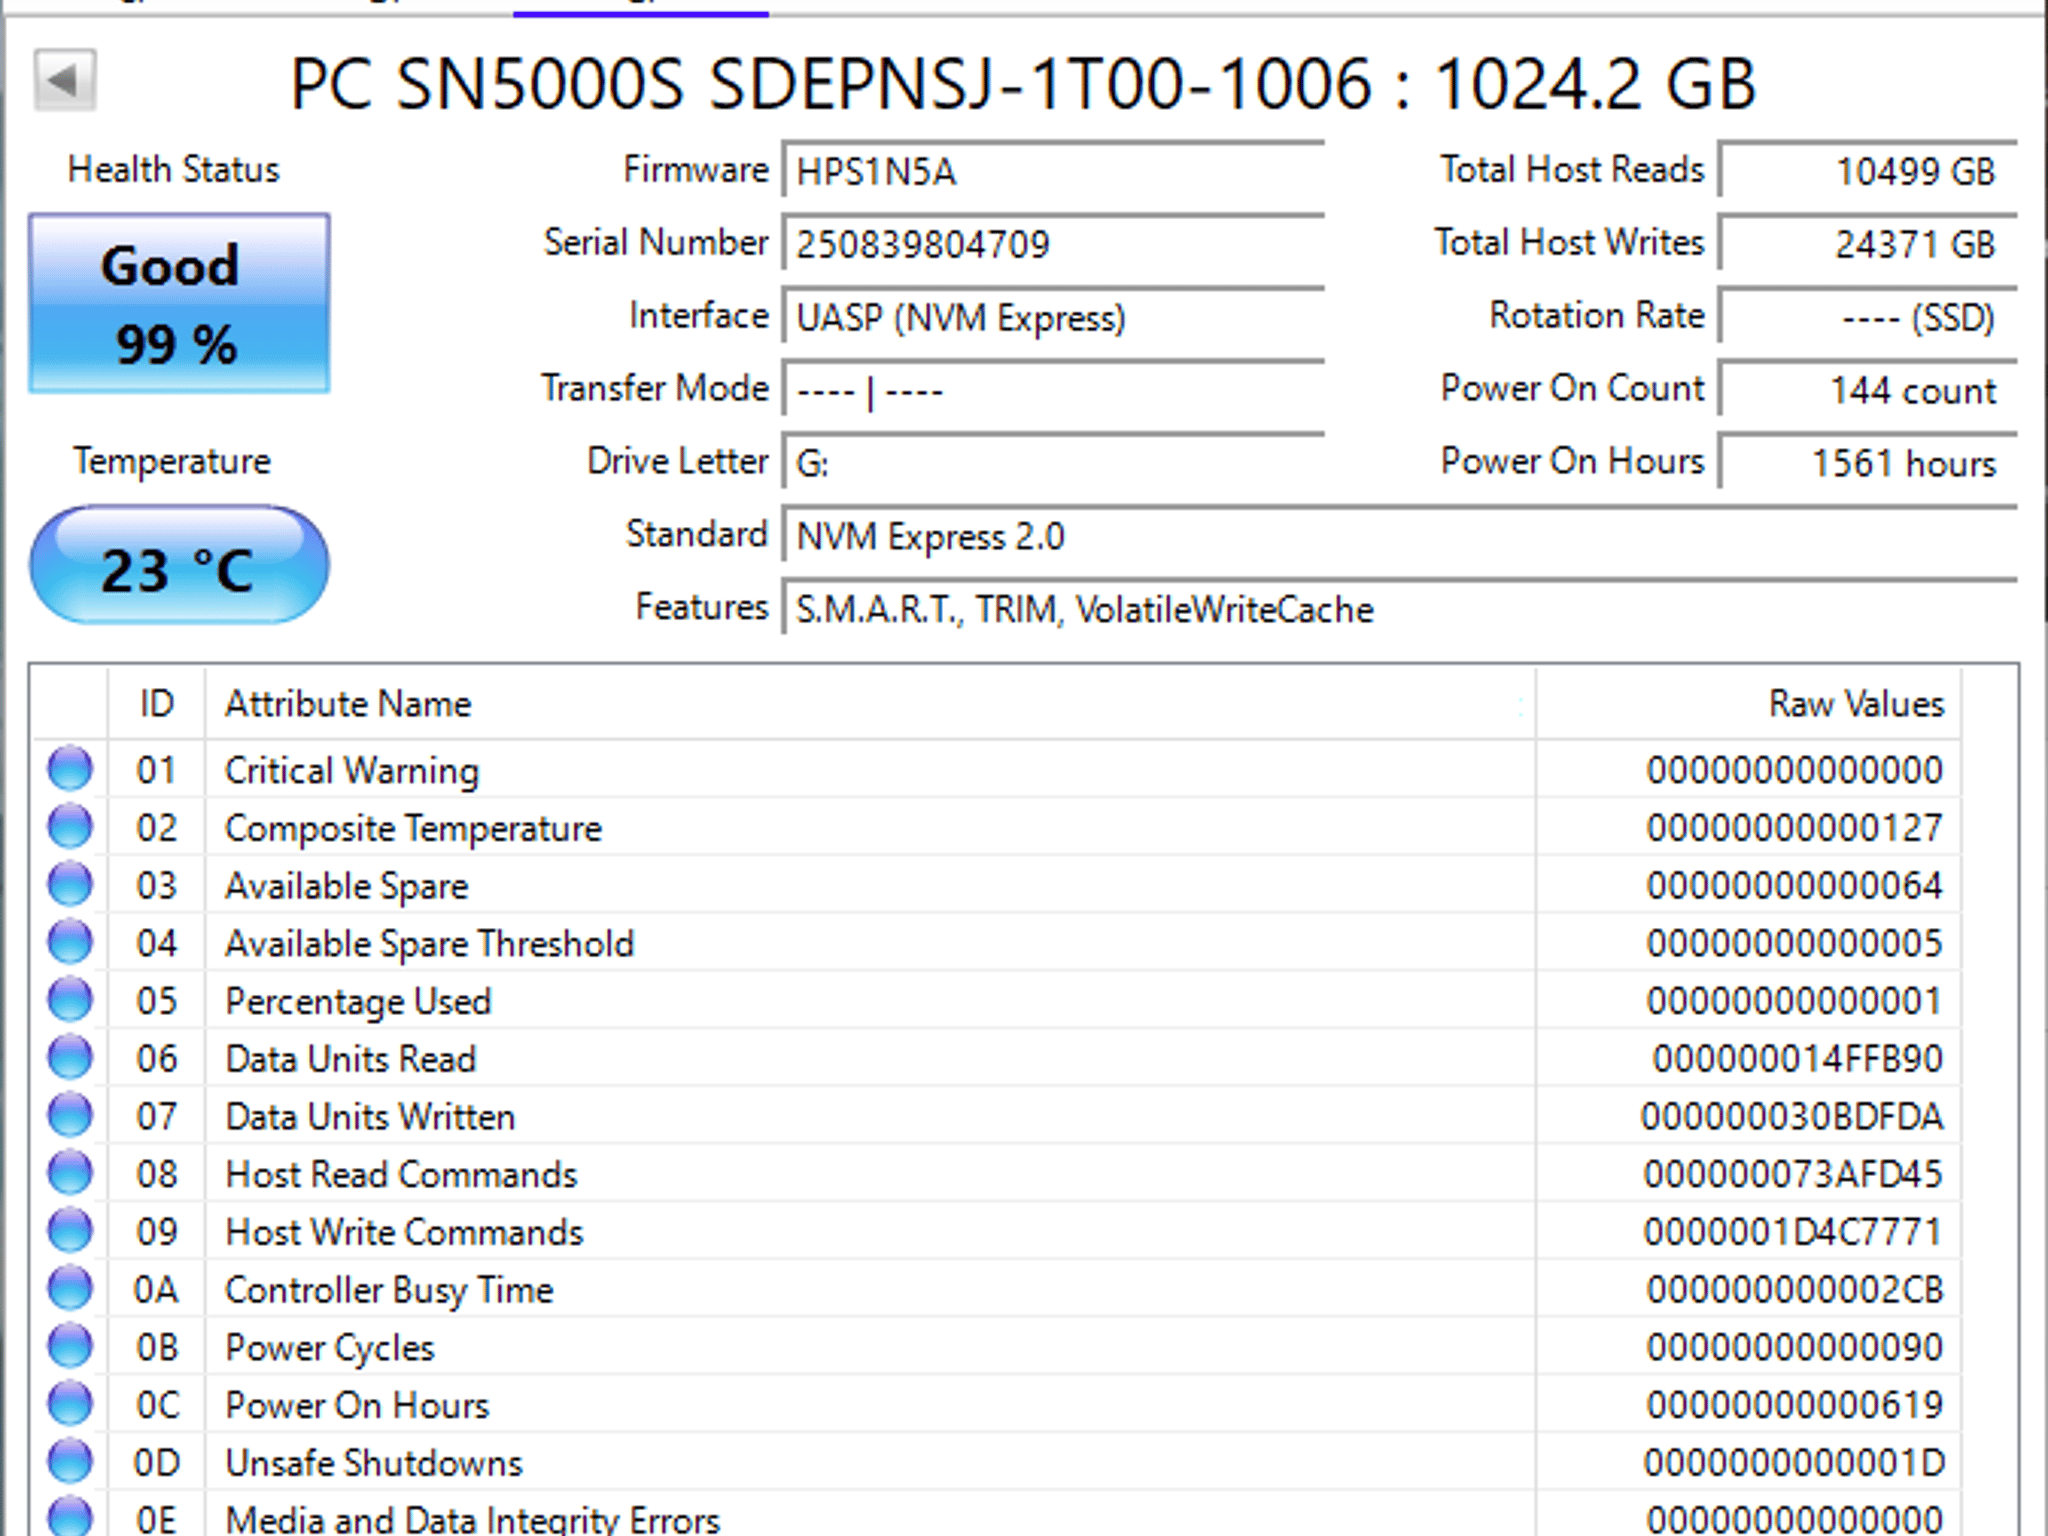Click the Raw Values column header
The width and height of the screenshot is (2048, 1536).
point(1748,704)
